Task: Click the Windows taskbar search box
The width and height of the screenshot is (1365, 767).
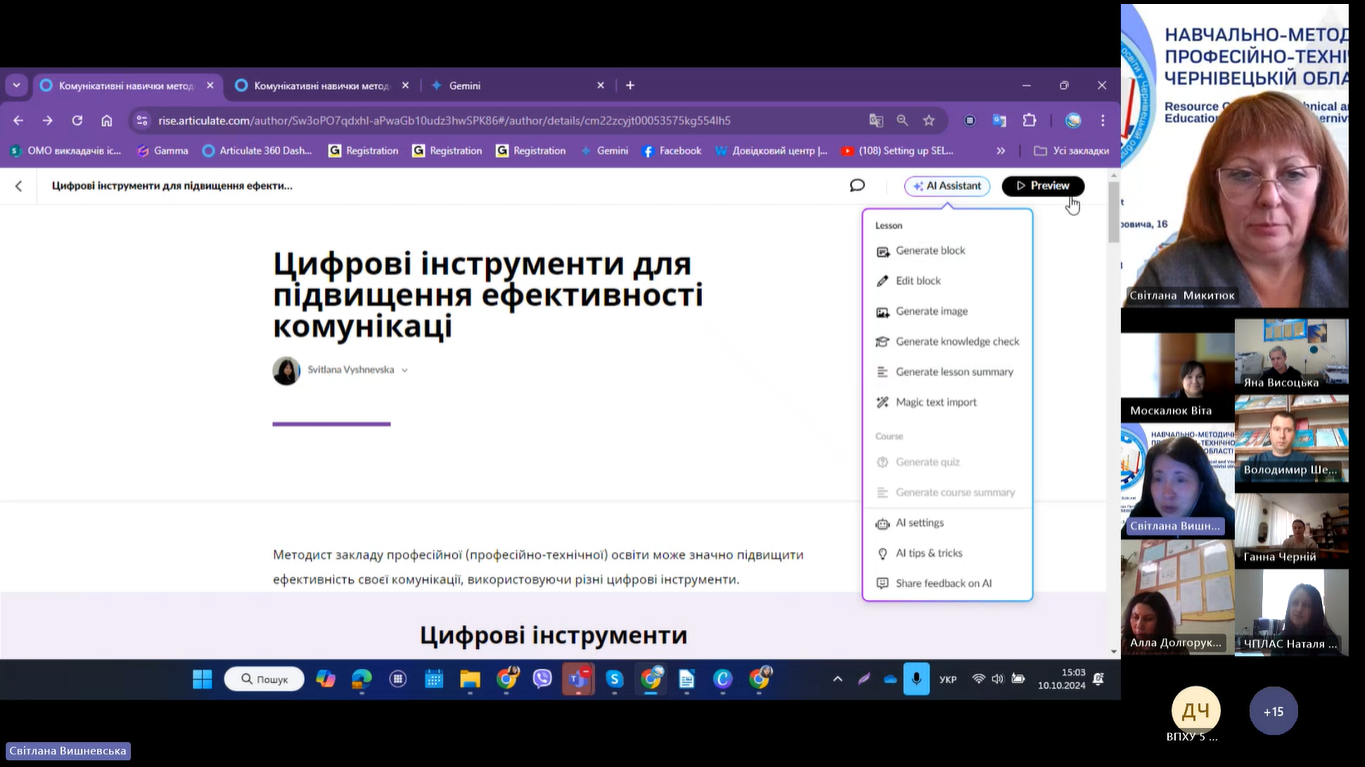Action: coord(264,679)
